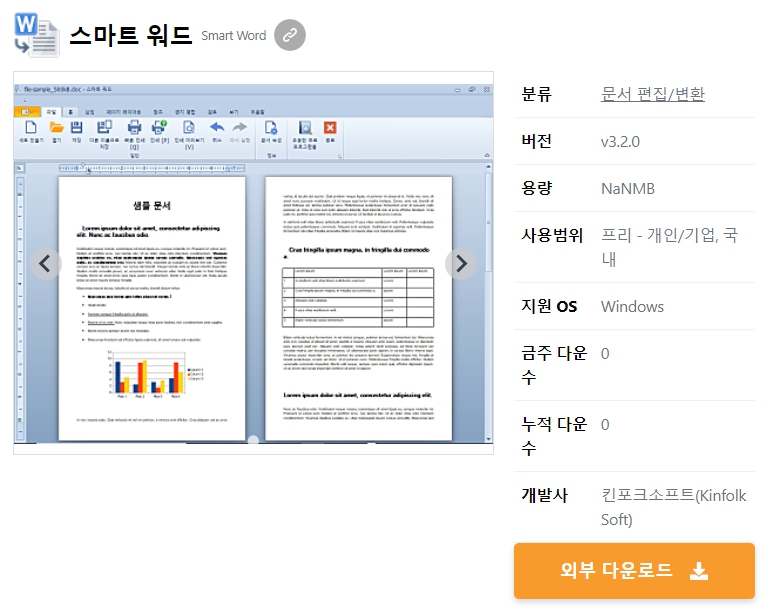769x612 pixels.
Task: Click the 분류 row label
Action: [537, 94]
